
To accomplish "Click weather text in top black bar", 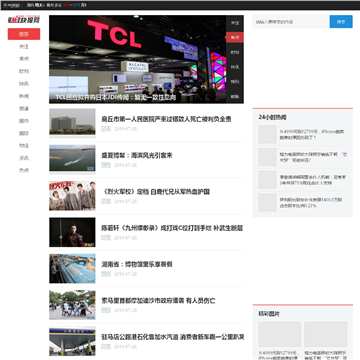I will click(x=56, y=5).
